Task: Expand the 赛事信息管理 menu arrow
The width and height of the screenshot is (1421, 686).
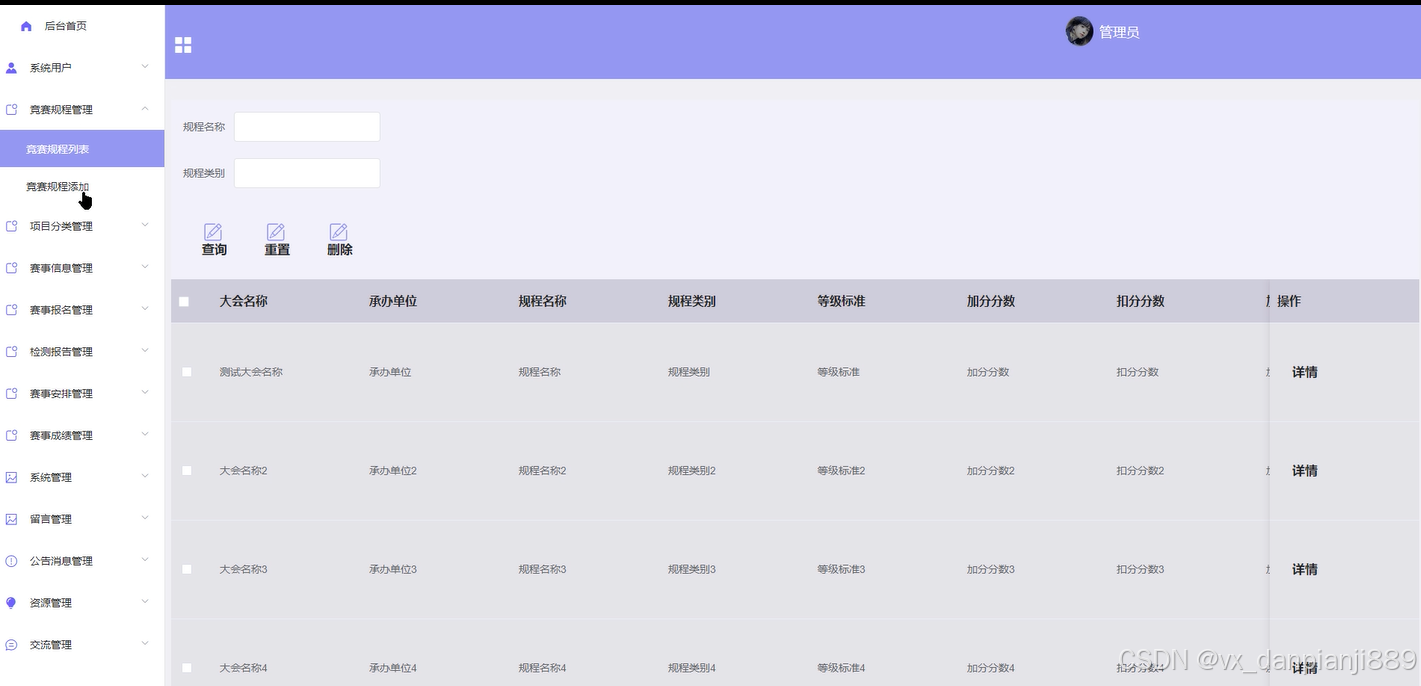Action: [145, 267]
